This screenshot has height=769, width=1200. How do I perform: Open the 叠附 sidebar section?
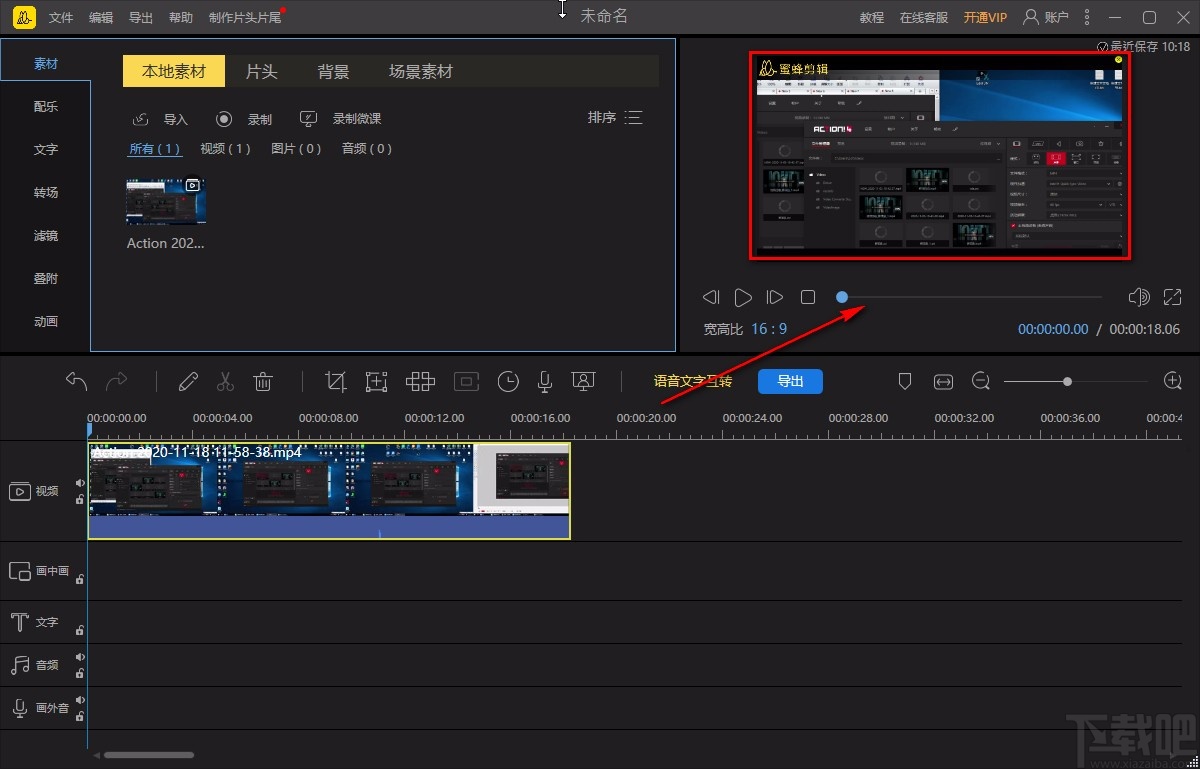(x=46, y=279)
